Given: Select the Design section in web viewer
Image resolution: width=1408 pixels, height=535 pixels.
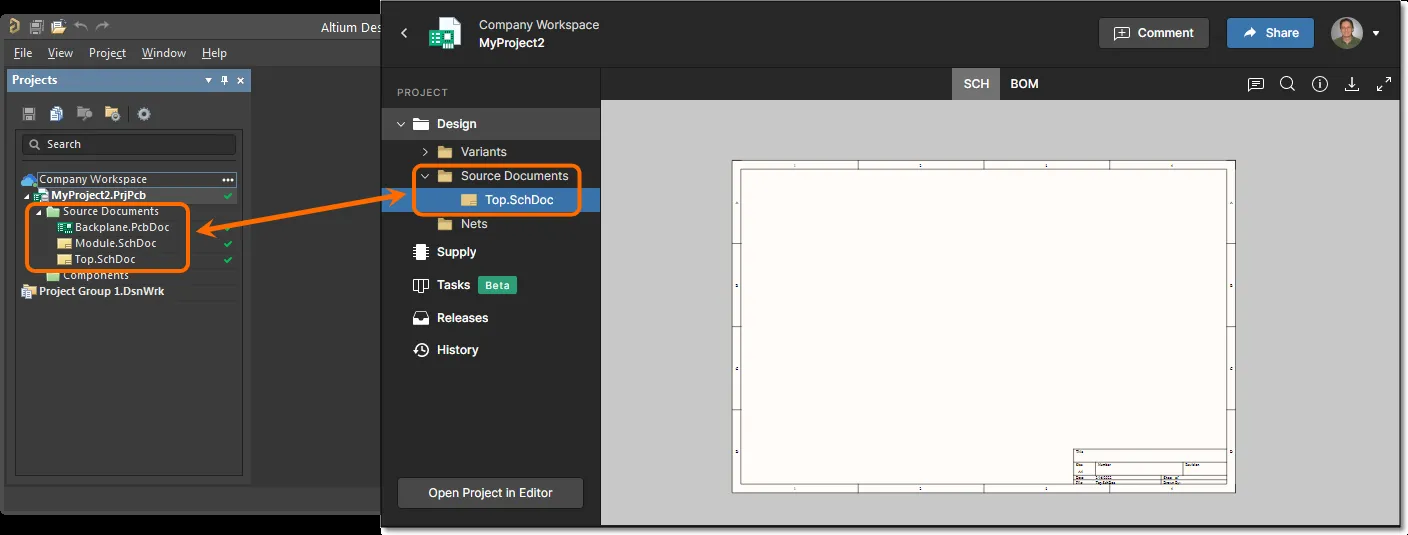Looking at the screenshot, I should tap(491, 124).
